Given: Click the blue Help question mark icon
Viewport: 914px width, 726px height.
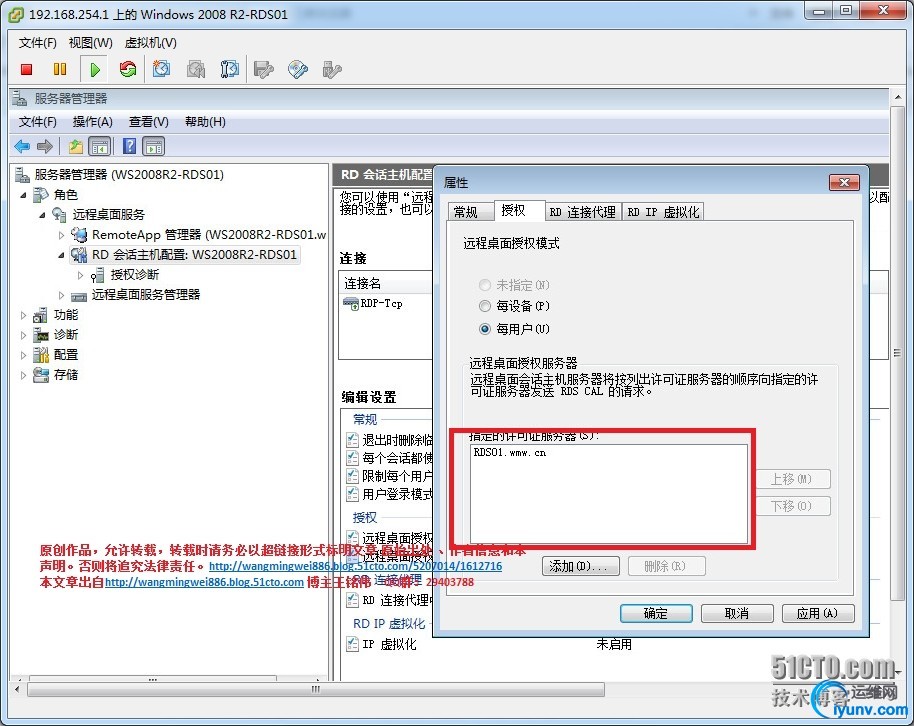Looking at the screenshot, I should click(x=129, y=146).
